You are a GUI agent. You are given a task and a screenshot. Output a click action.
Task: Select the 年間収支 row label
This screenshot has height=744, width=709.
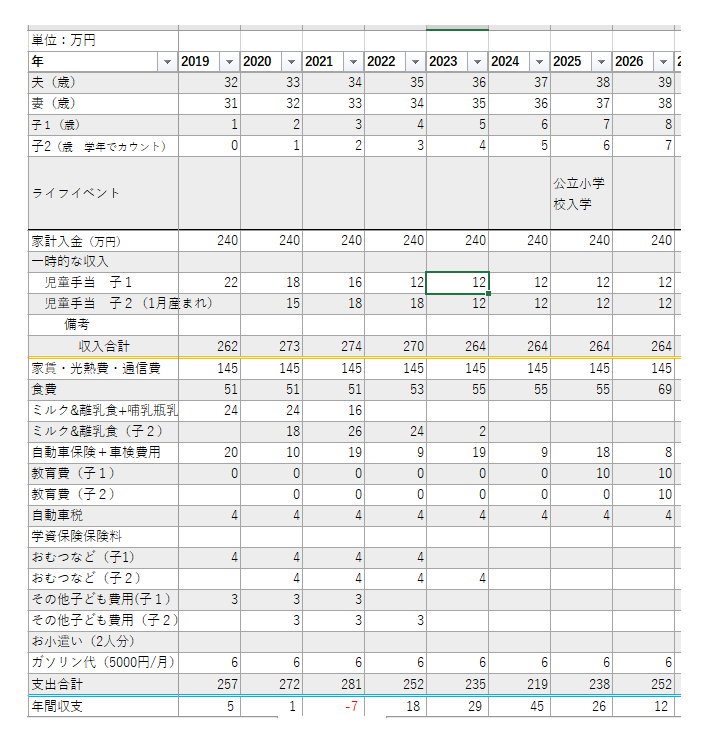(x=103, y=707)
